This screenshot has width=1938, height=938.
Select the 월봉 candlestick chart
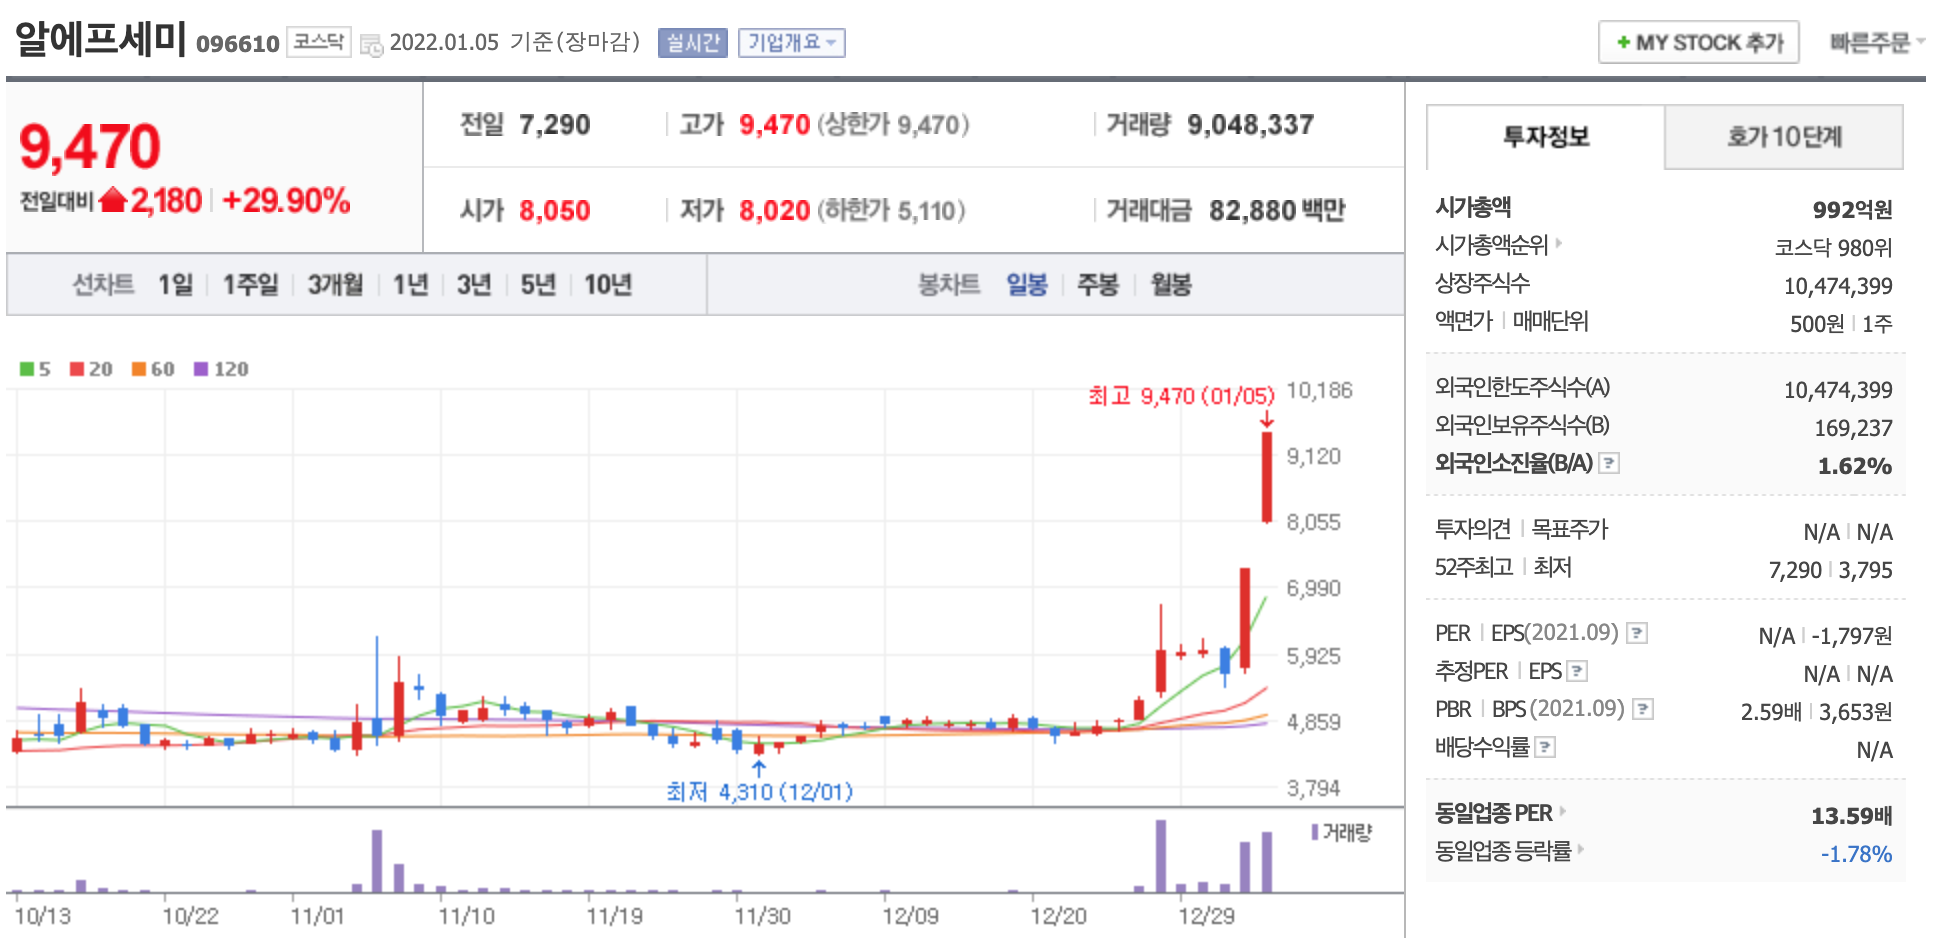pos(1171,285)
